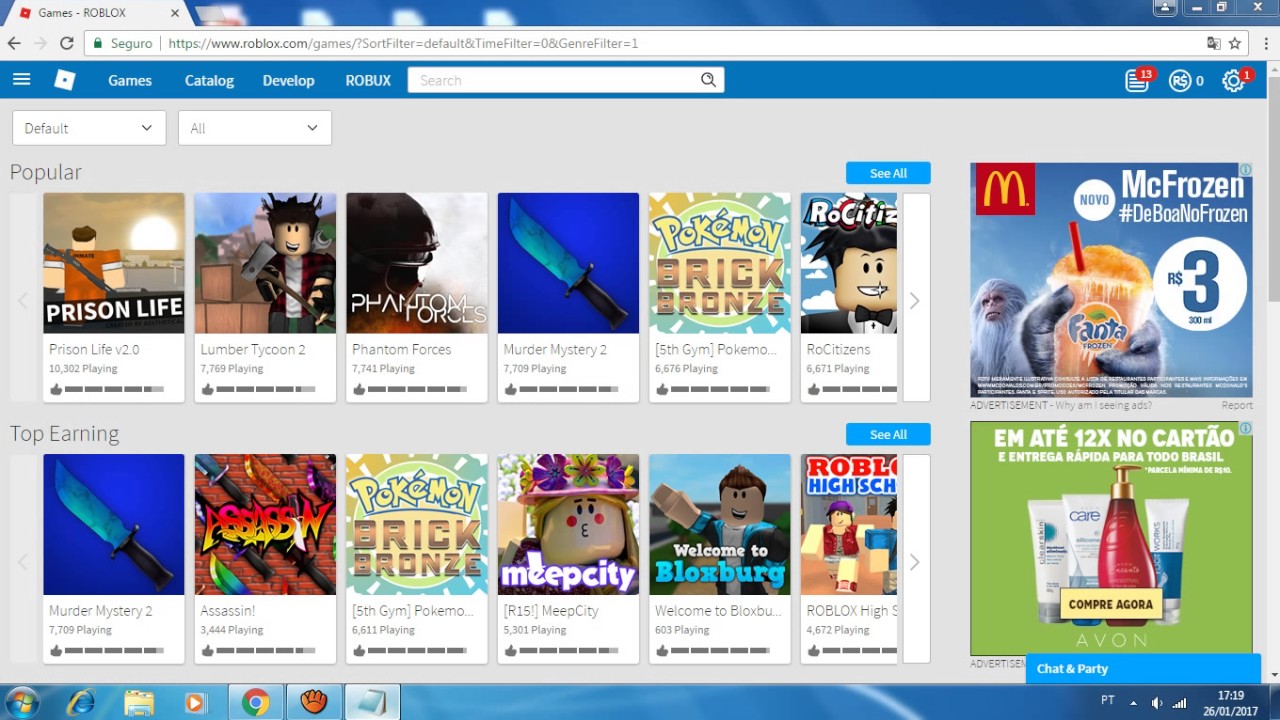Click the AdChoices icon on McFrozen ad
Image resolution: width=1280 pixels, height=720 pixels.
[x=1246, y=170]
